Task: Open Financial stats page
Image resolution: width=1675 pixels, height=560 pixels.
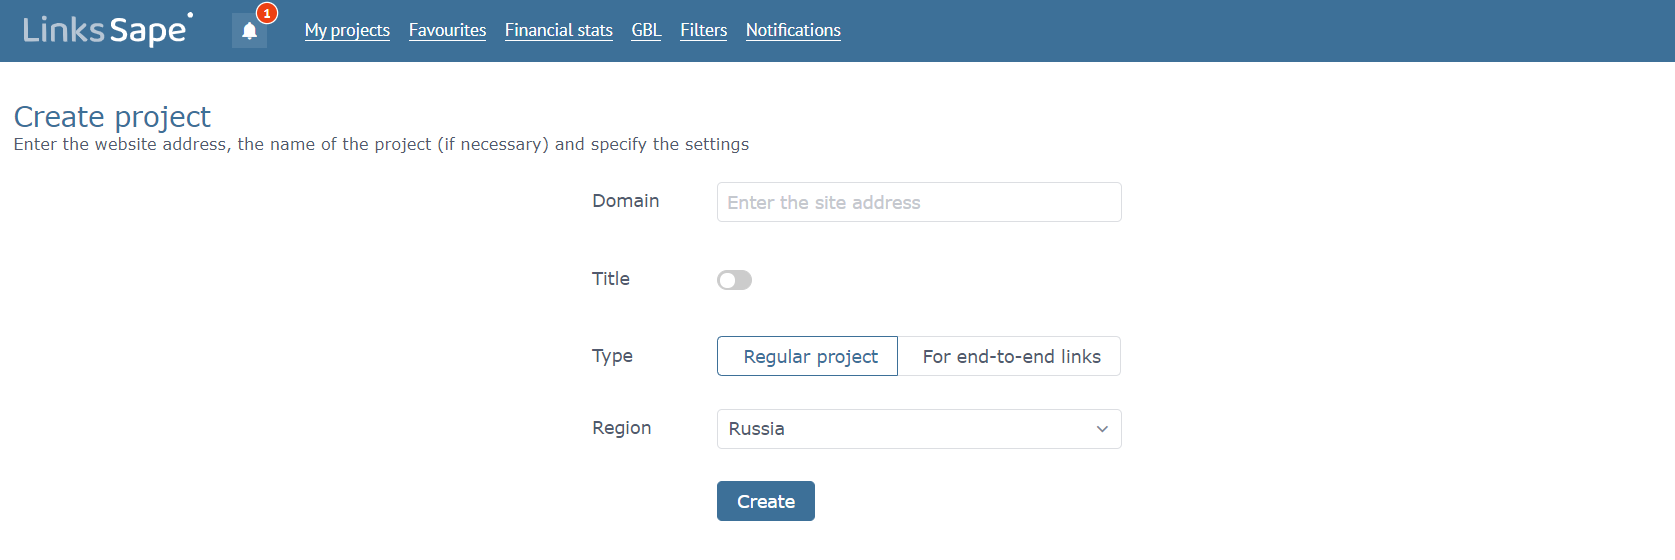Action: pos(559,30)
